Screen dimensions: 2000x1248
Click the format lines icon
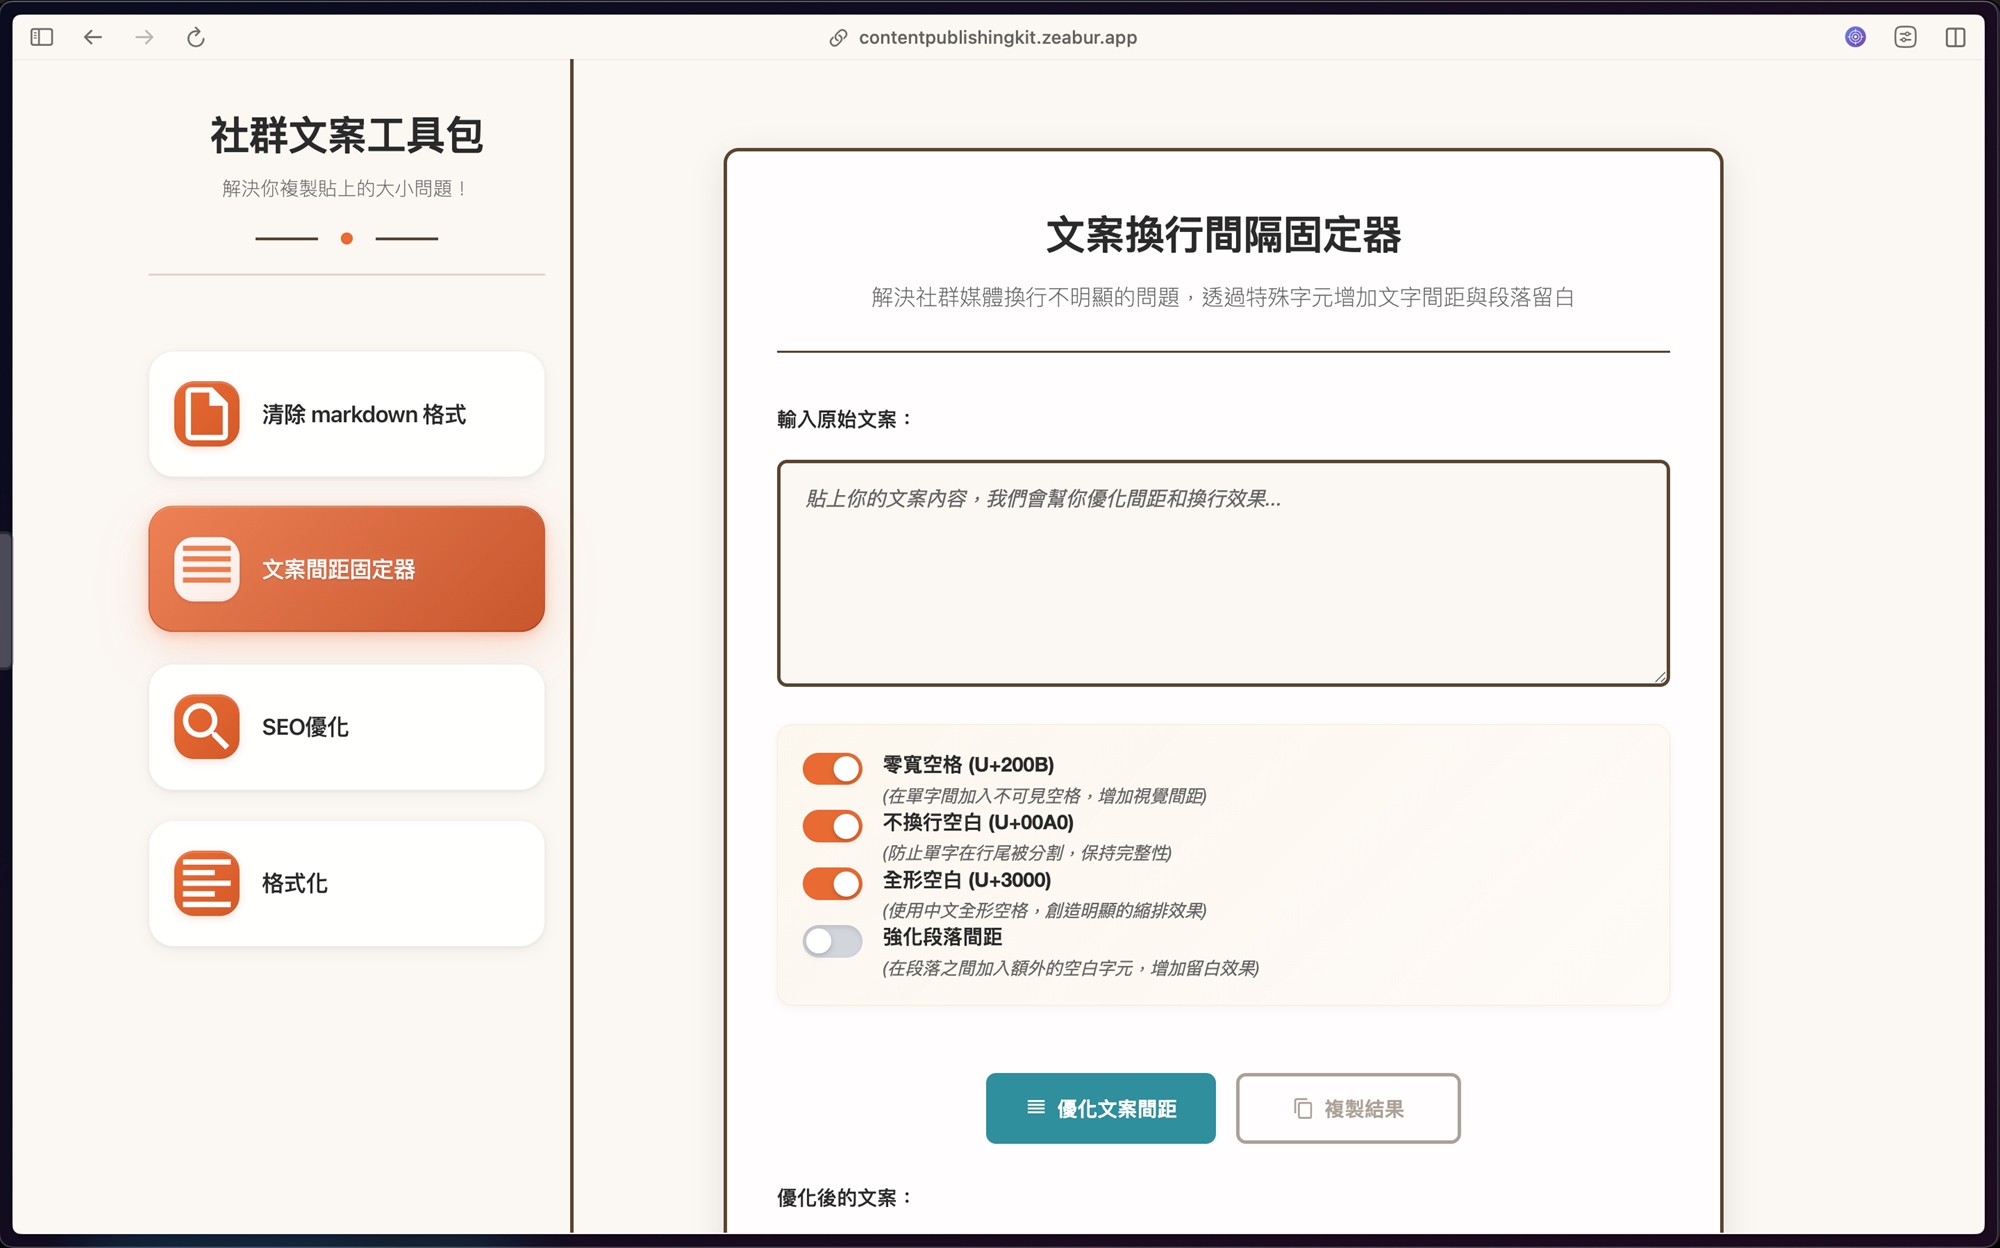point(206,883)
